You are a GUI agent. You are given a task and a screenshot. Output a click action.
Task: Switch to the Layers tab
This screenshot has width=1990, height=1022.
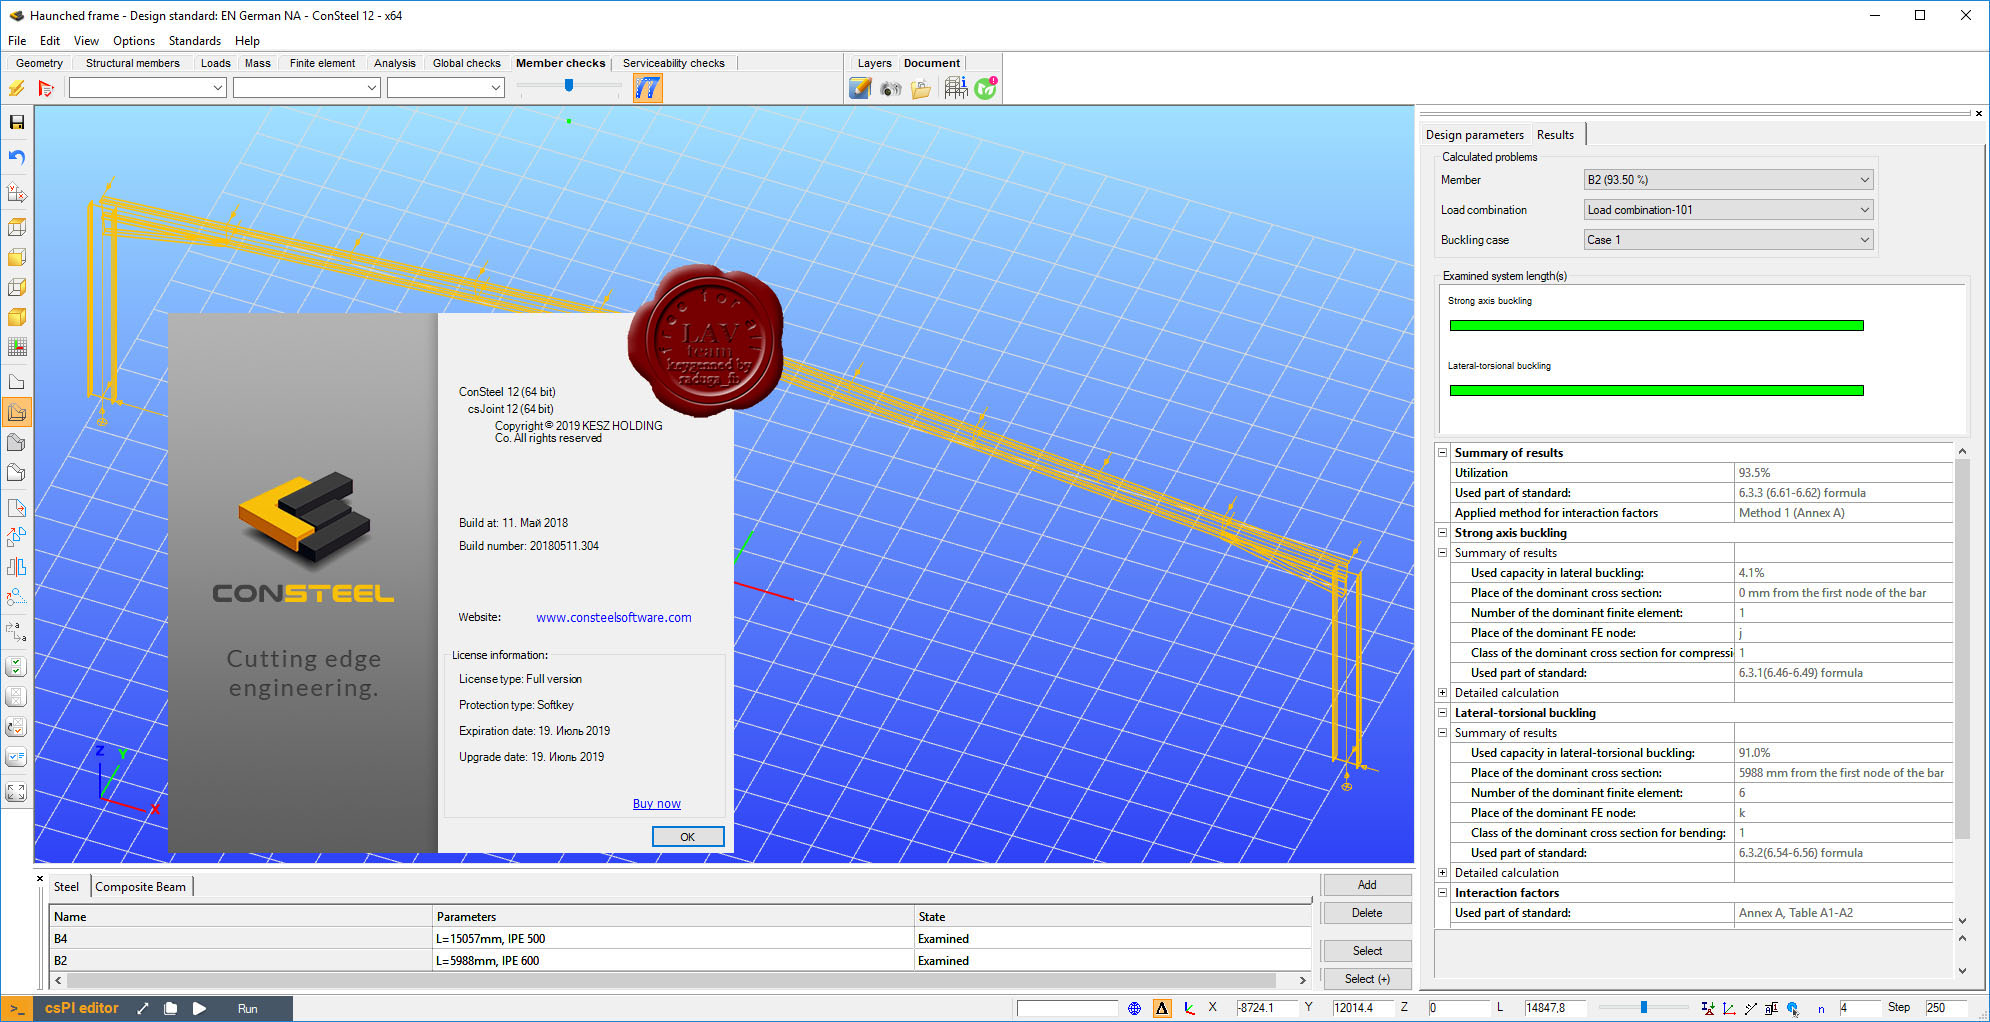click(x=874, y=63)
